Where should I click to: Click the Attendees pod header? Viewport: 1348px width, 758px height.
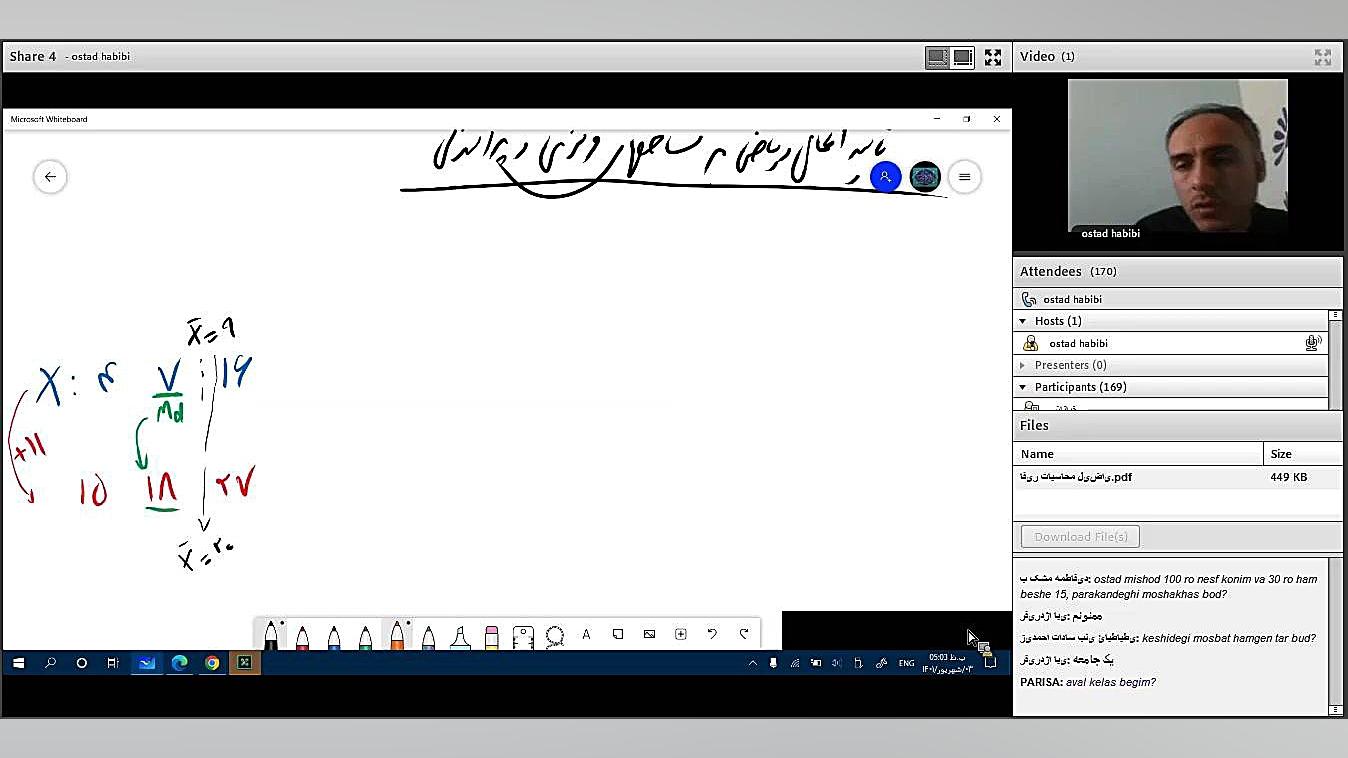1177,271
